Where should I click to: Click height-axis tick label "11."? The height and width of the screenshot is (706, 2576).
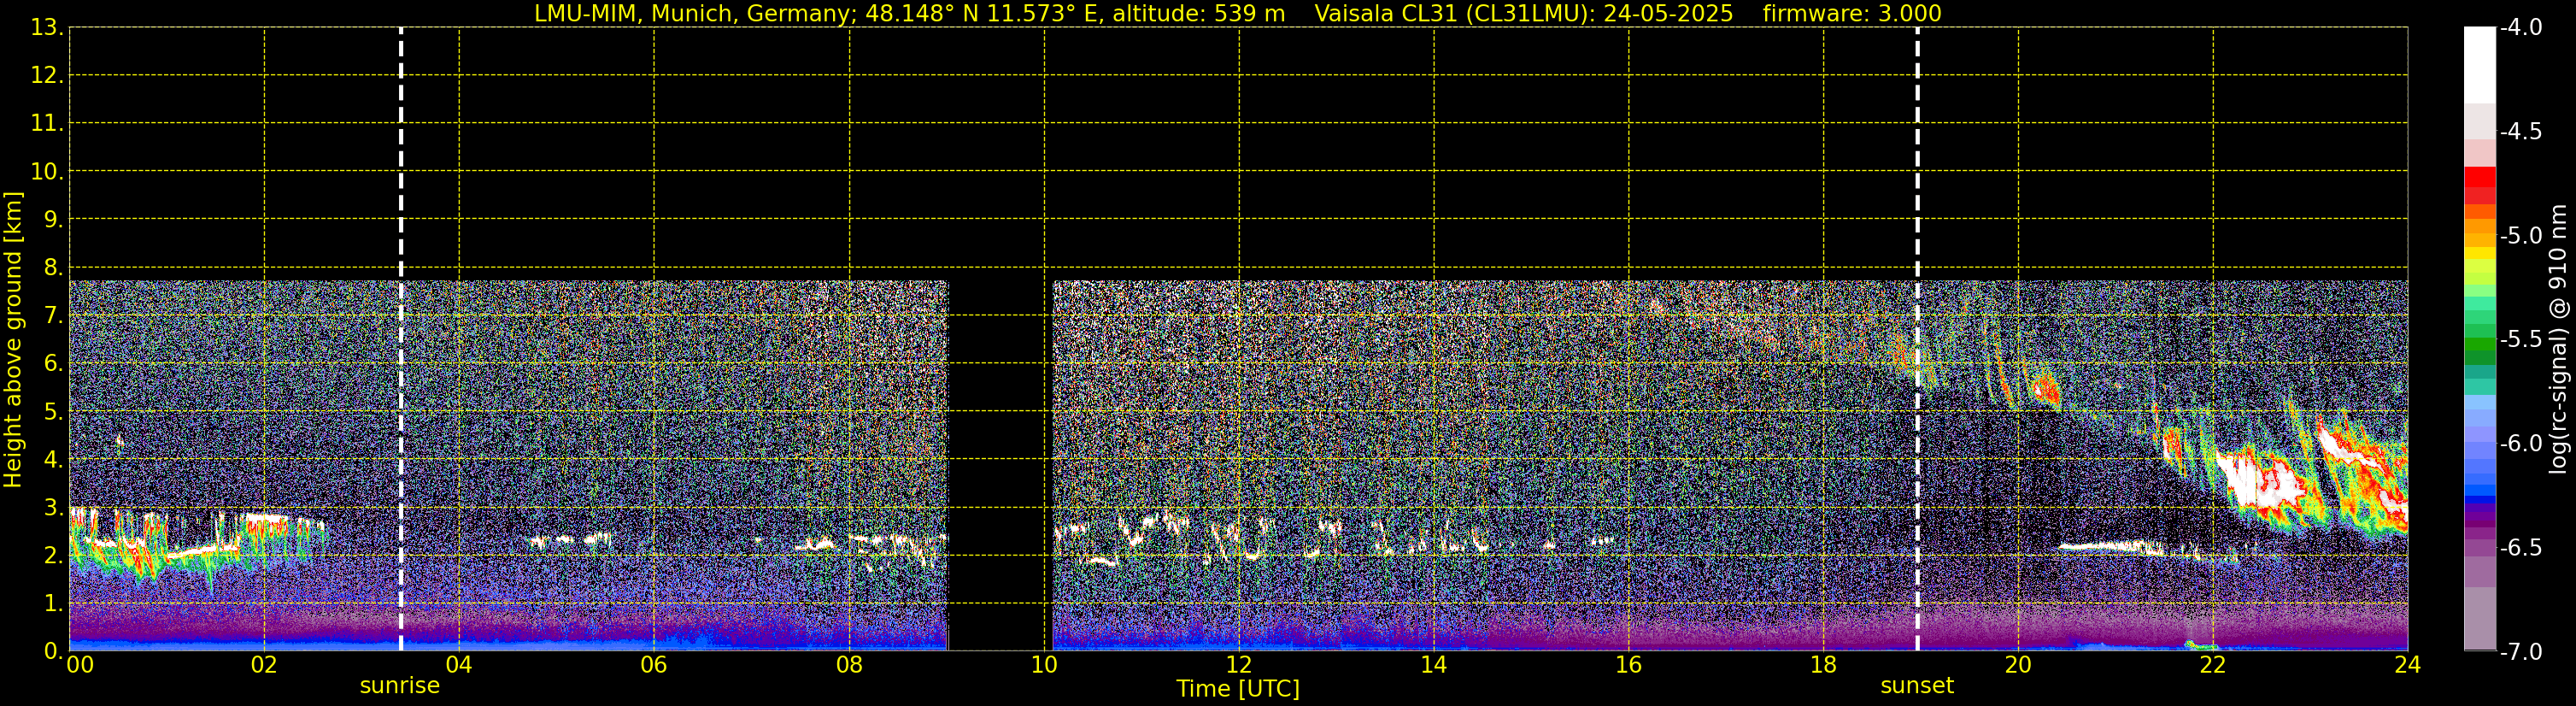point(47,123)
